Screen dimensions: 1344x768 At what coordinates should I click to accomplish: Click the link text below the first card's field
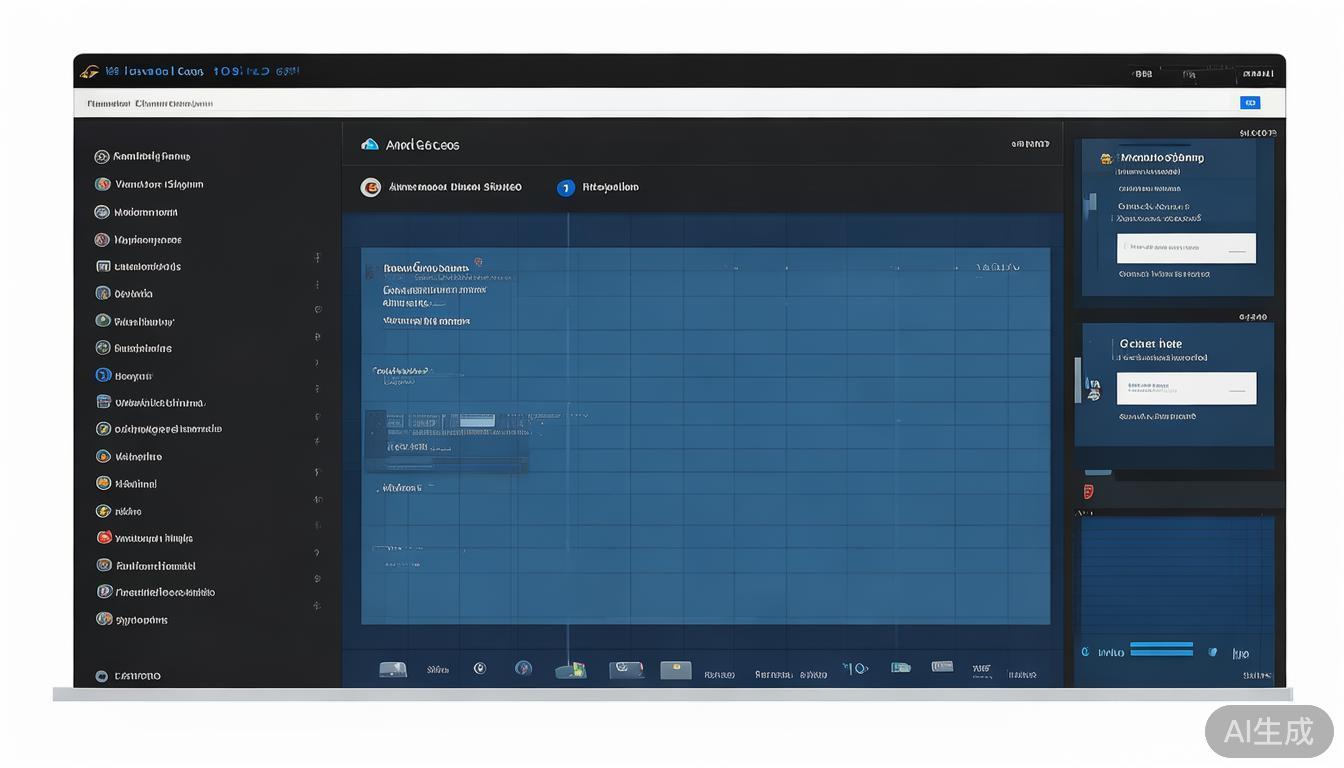click(1163, 274)
